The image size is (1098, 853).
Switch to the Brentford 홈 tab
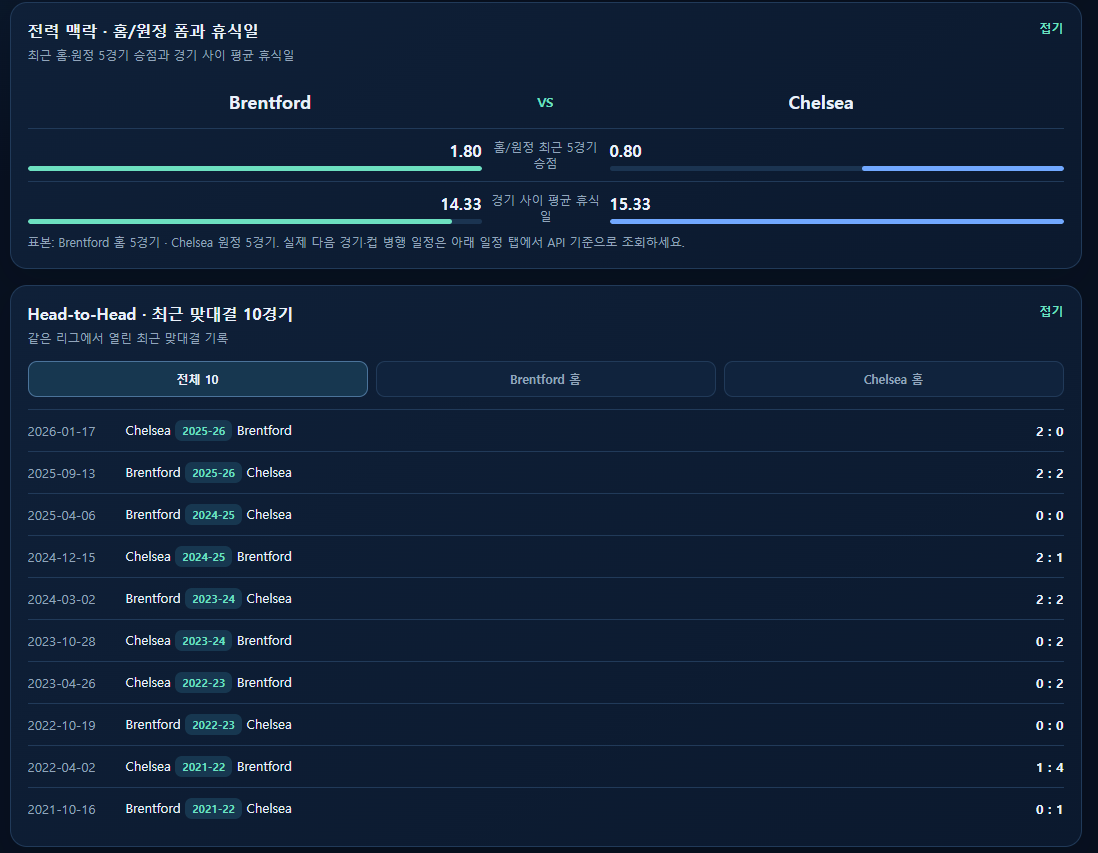coord(545,379)
